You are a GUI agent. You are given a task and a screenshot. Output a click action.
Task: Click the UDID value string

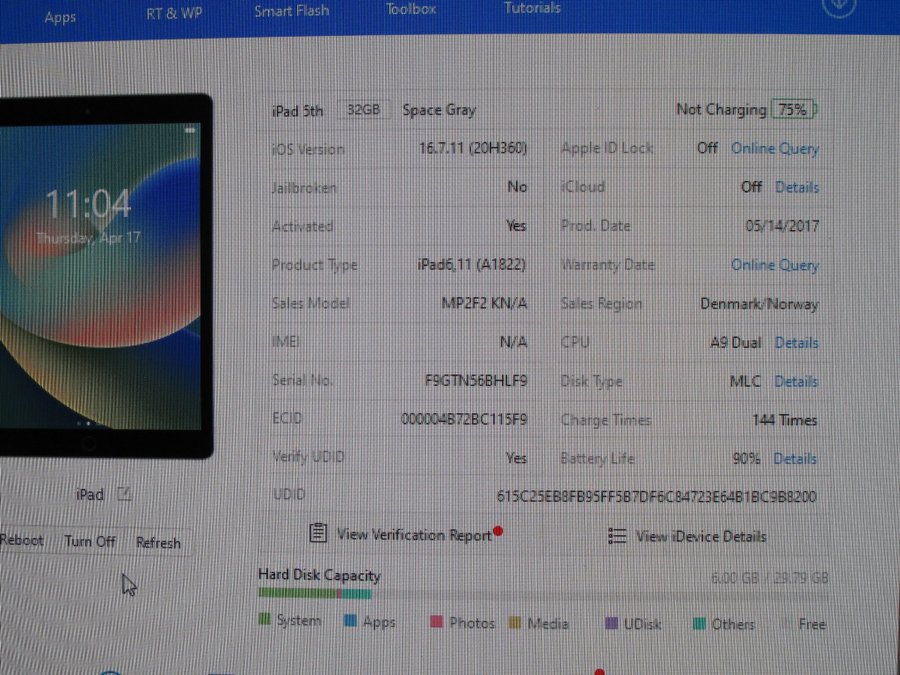656,496
